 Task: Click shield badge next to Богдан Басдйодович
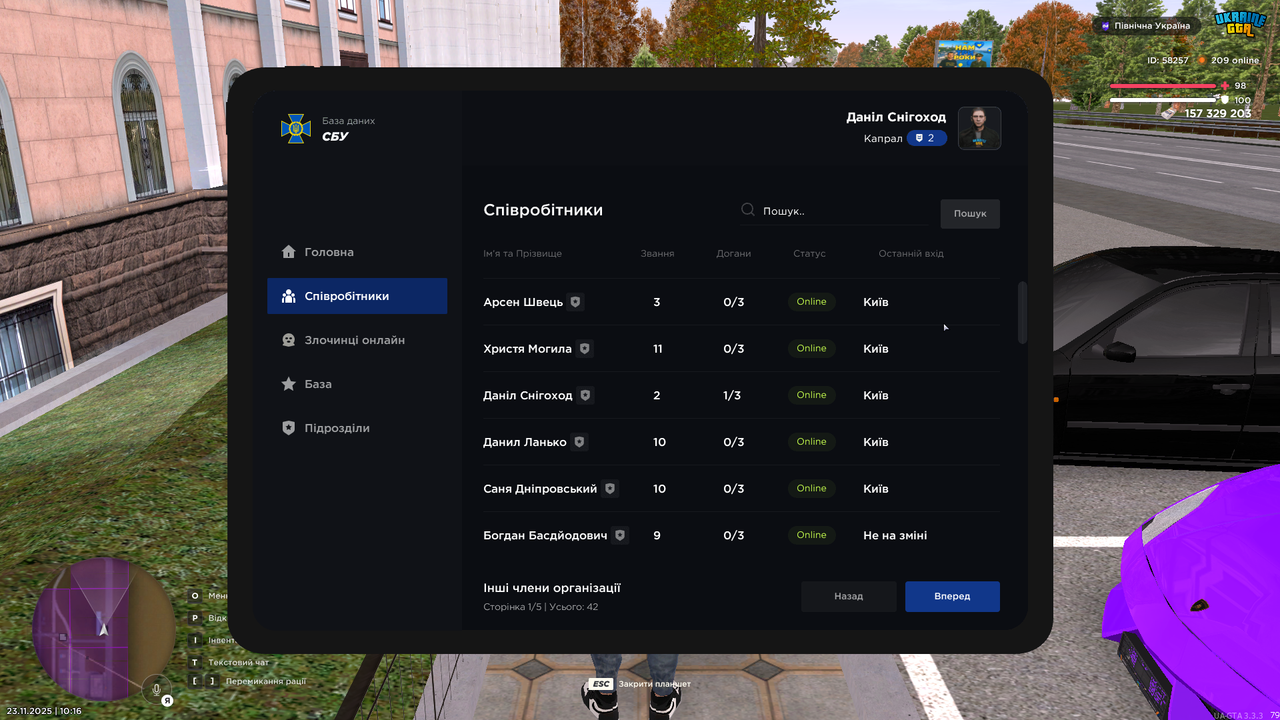click(x=620, y=535)
